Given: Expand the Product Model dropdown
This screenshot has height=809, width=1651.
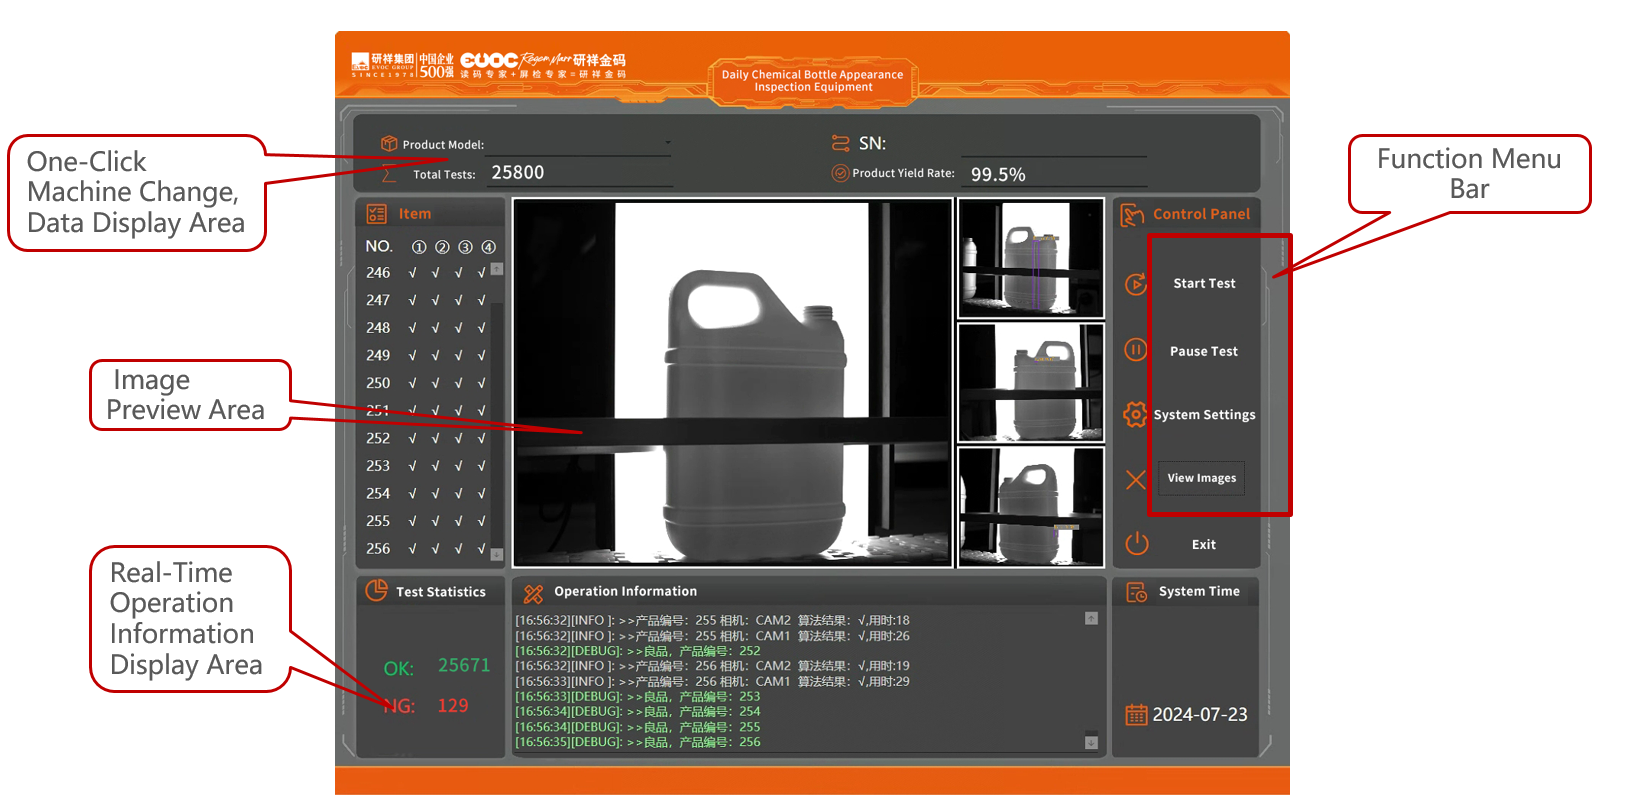Looking at the screenshot, I should [x=667, y=144].
